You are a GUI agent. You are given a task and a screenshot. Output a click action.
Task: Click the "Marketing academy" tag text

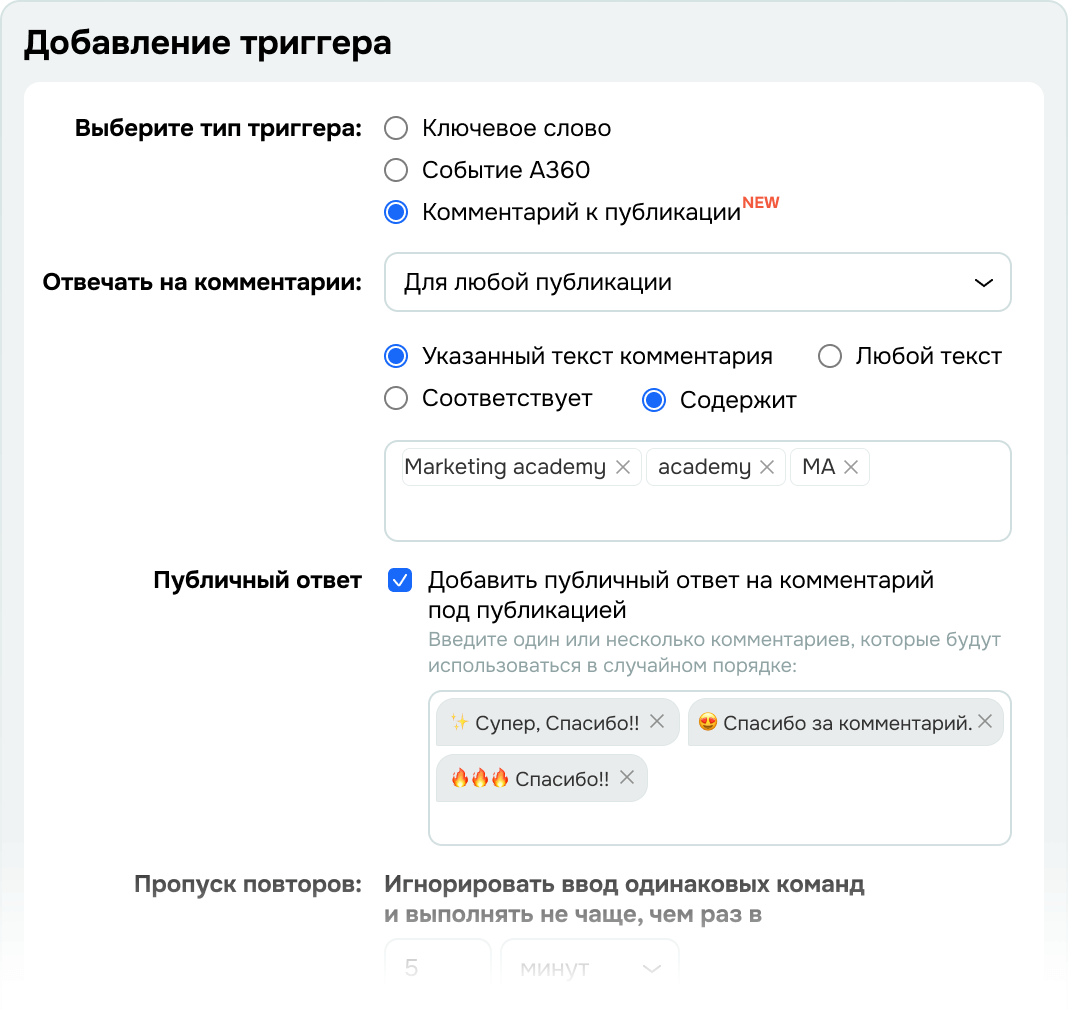505,467
